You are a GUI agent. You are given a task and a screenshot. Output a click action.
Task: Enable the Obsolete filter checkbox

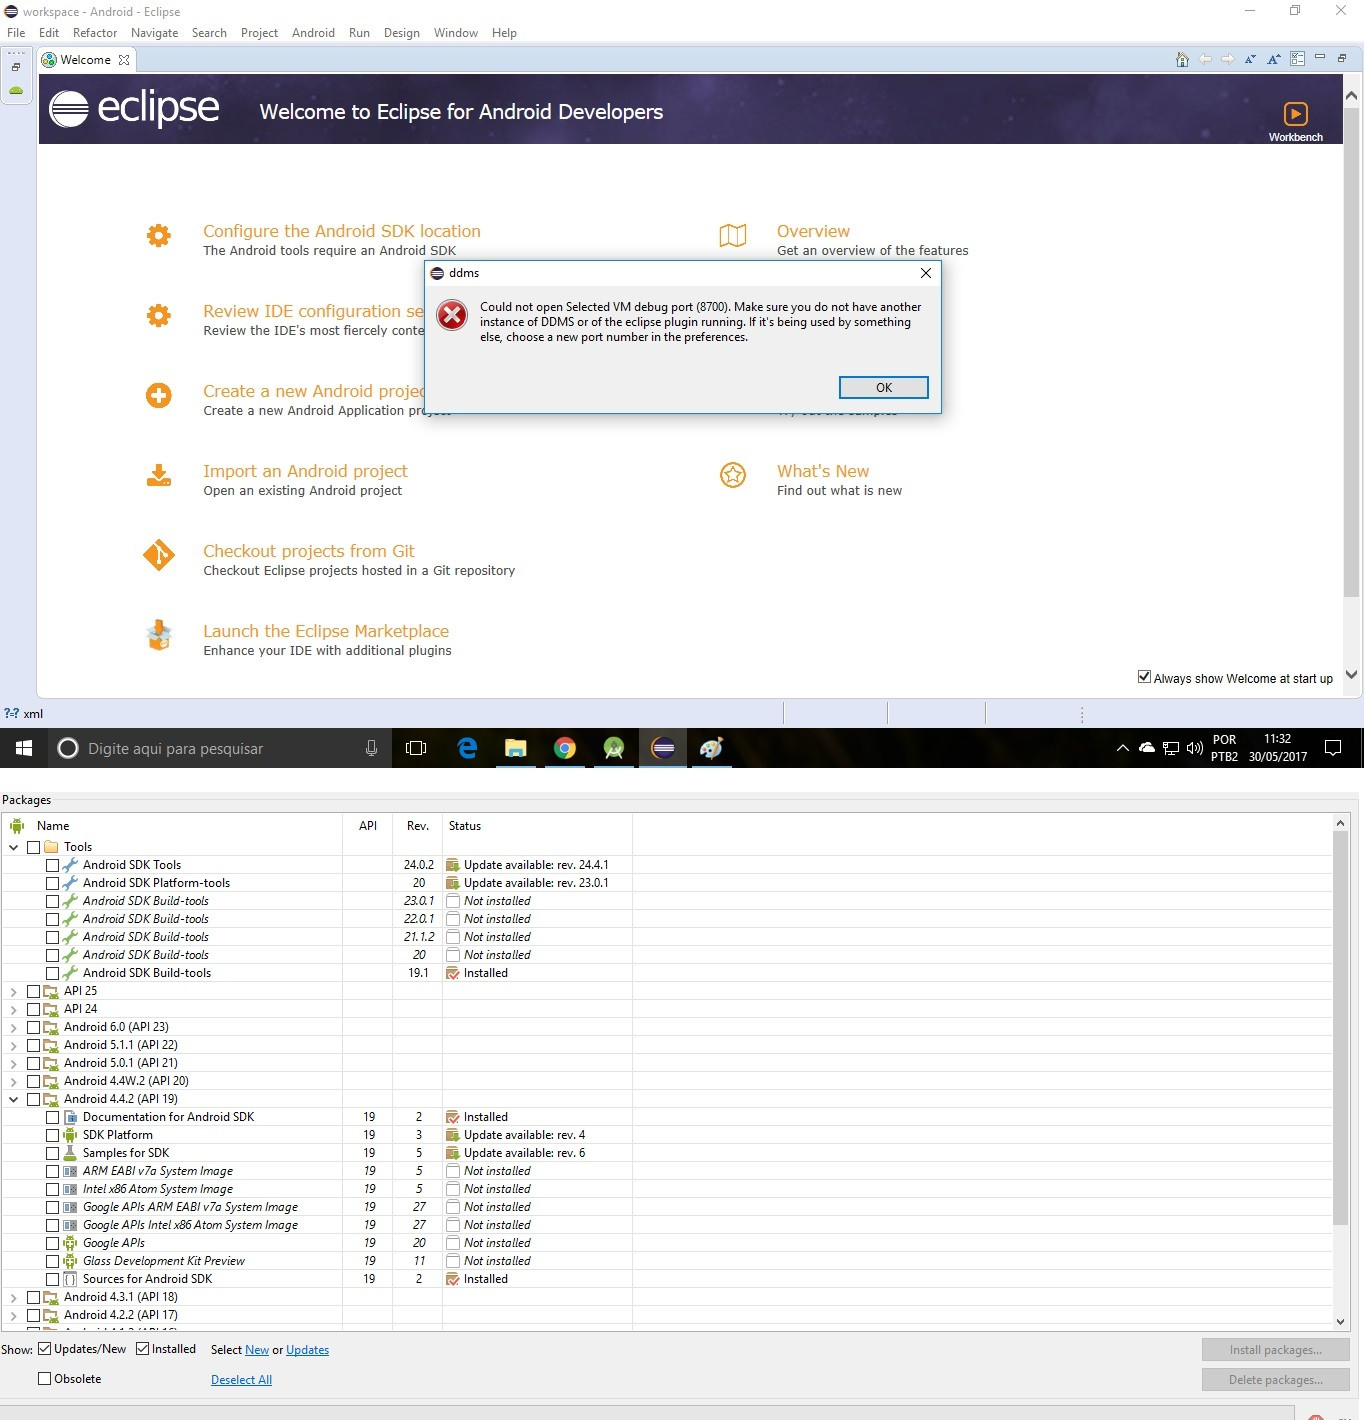[44, 1378]
